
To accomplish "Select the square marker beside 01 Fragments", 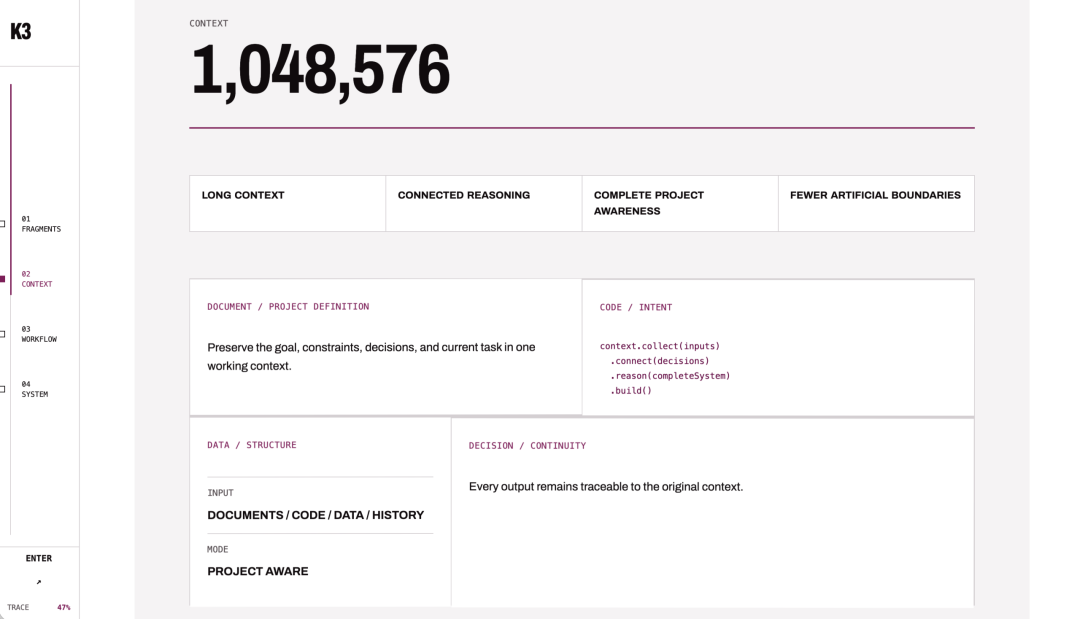I will pos(2,224).
